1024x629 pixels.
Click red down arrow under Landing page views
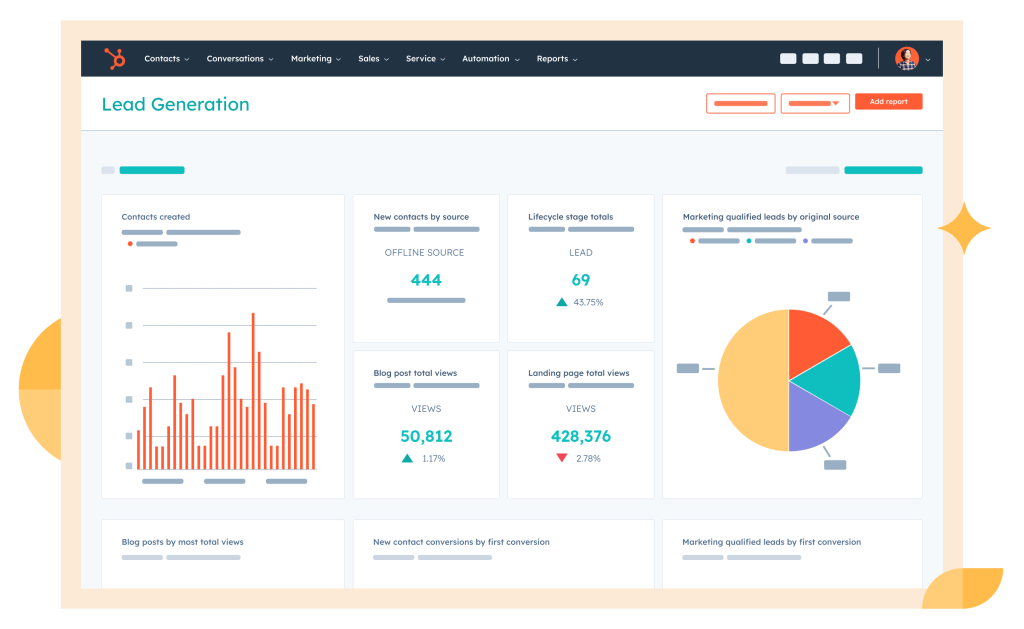coord(562,458)
